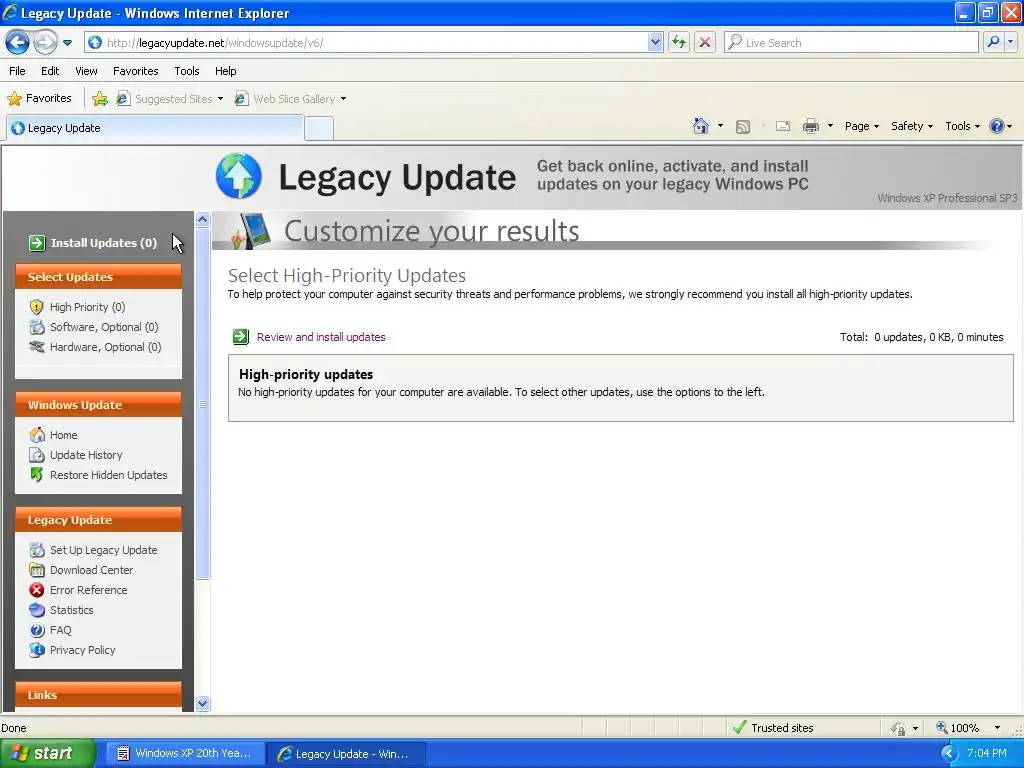Click the Statistics icon

[37, 610]
